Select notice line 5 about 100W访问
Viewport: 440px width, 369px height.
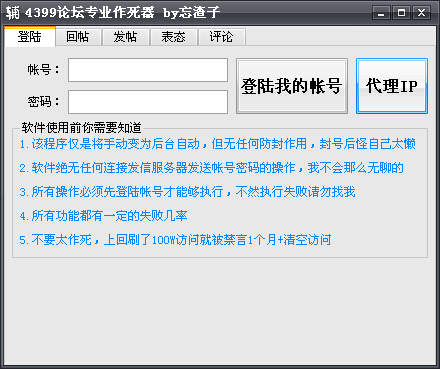(x=175, y=240)
